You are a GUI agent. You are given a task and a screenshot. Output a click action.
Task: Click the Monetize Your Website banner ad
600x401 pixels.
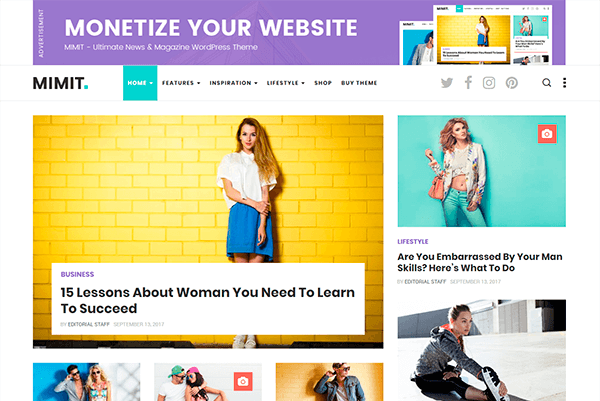point(299,33)
